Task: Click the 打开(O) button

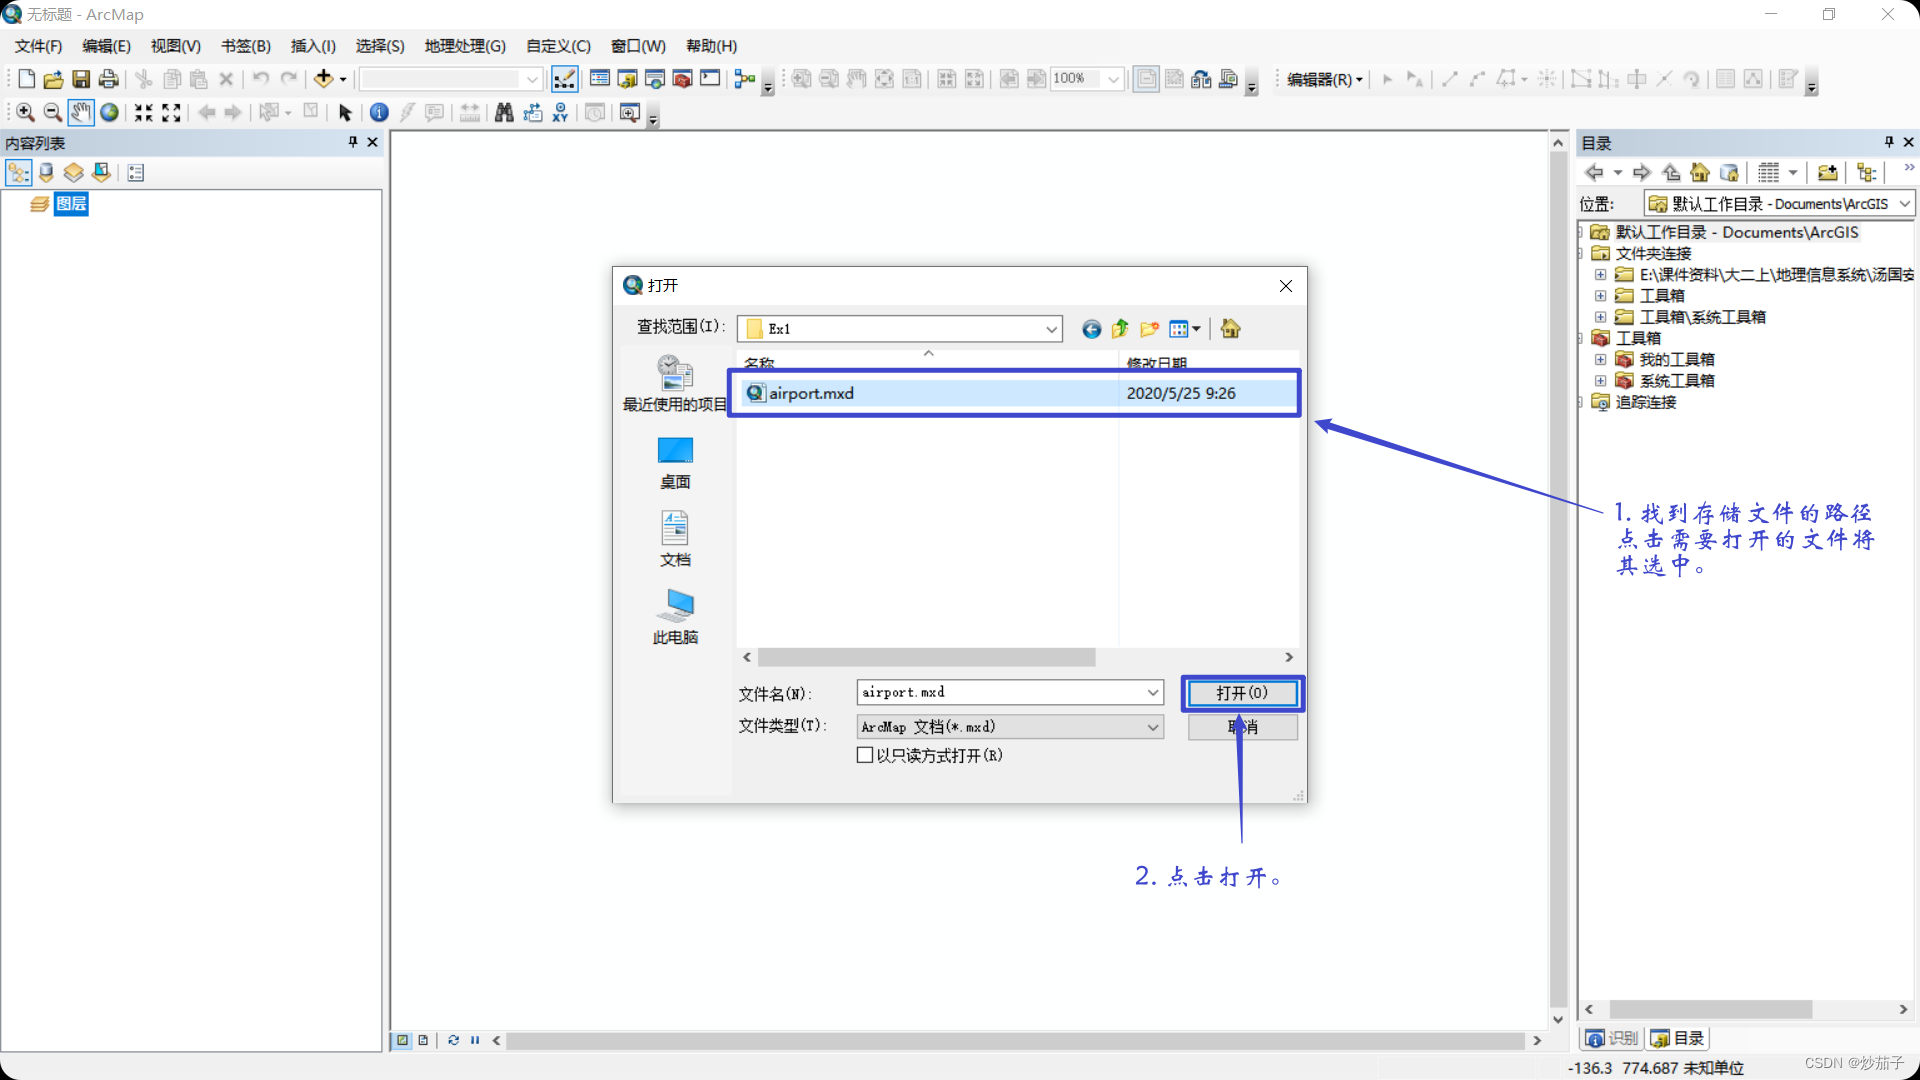Action: 1242,693
